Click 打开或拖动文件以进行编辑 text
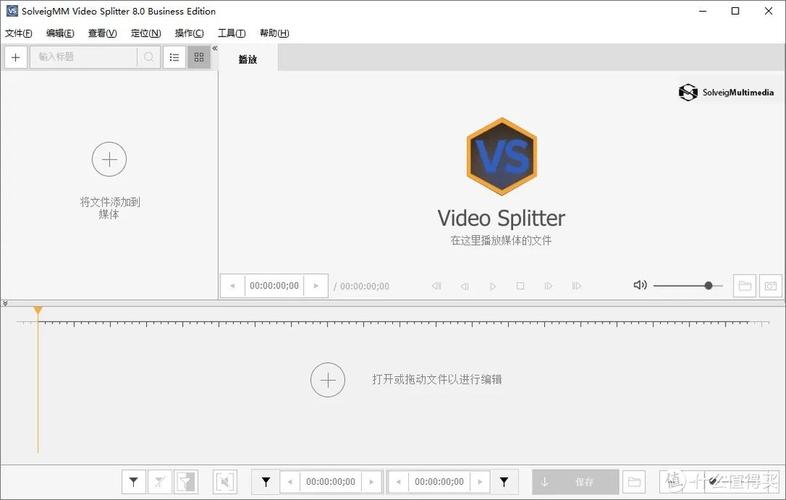This screenshot has width=786, height=500. [x=437, y=380]
